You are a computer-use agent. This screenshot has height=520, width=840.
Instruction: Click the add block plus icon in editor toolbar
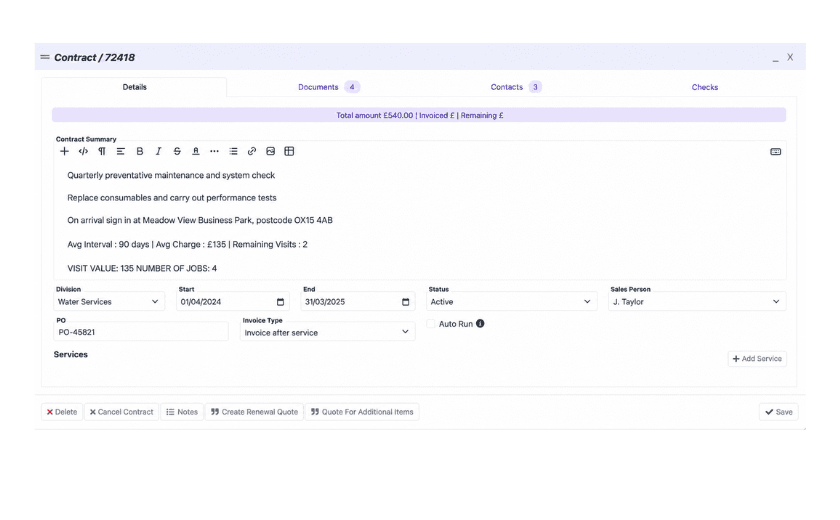click(x=64, y=152)
